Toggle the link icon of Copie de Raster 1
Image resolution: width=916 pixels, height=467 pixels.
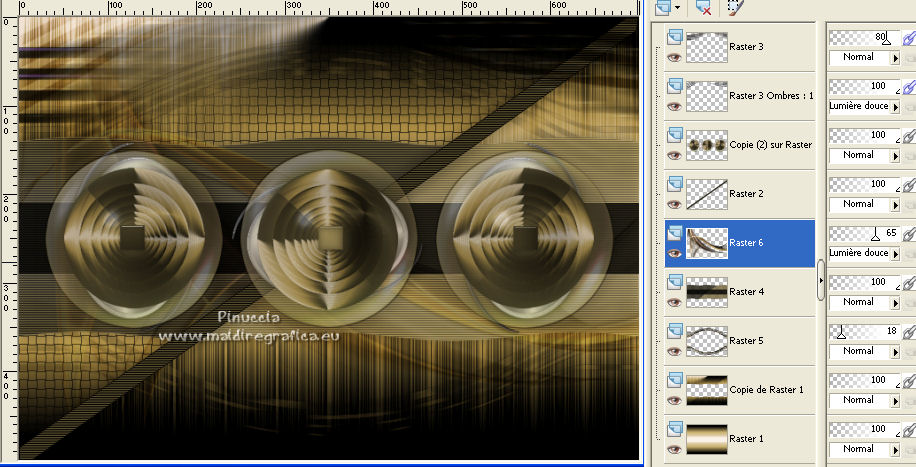909,382
